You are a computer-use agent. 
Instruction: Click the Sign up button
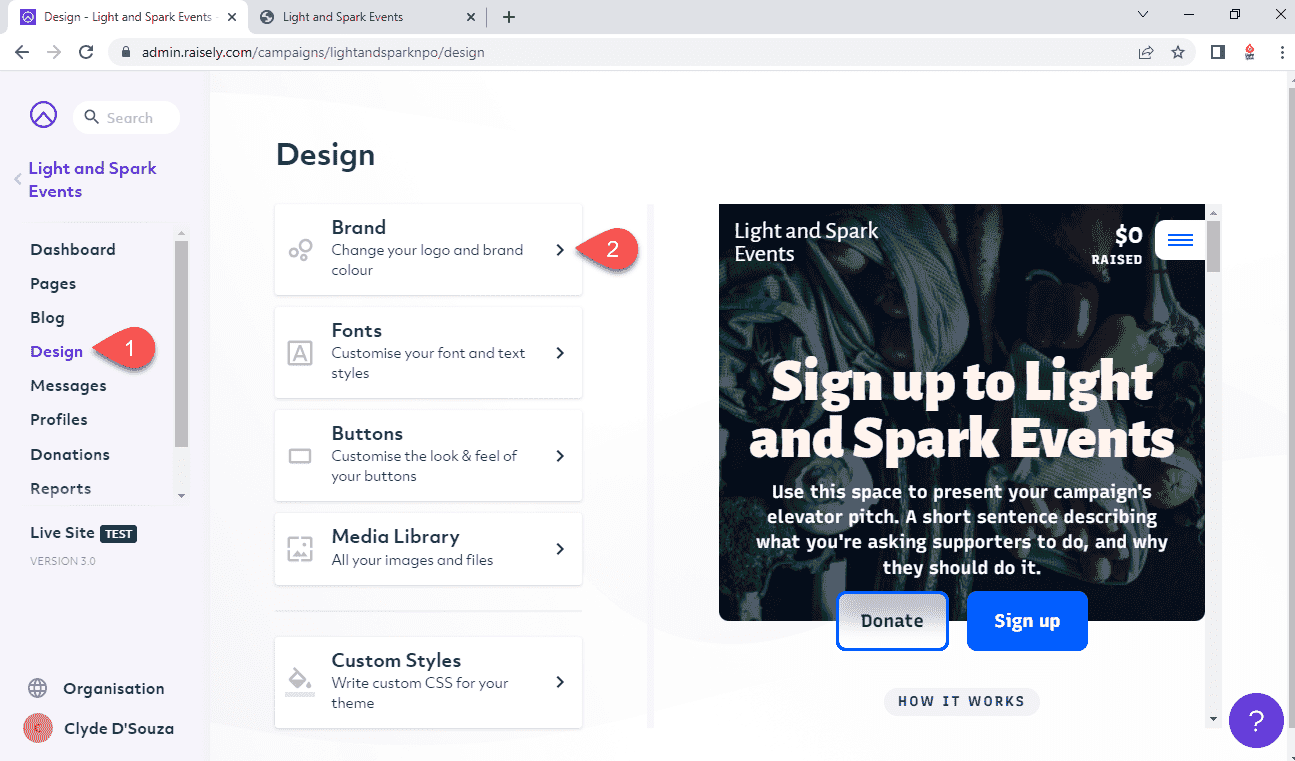pyautogui.click(x=1027, y=621)
